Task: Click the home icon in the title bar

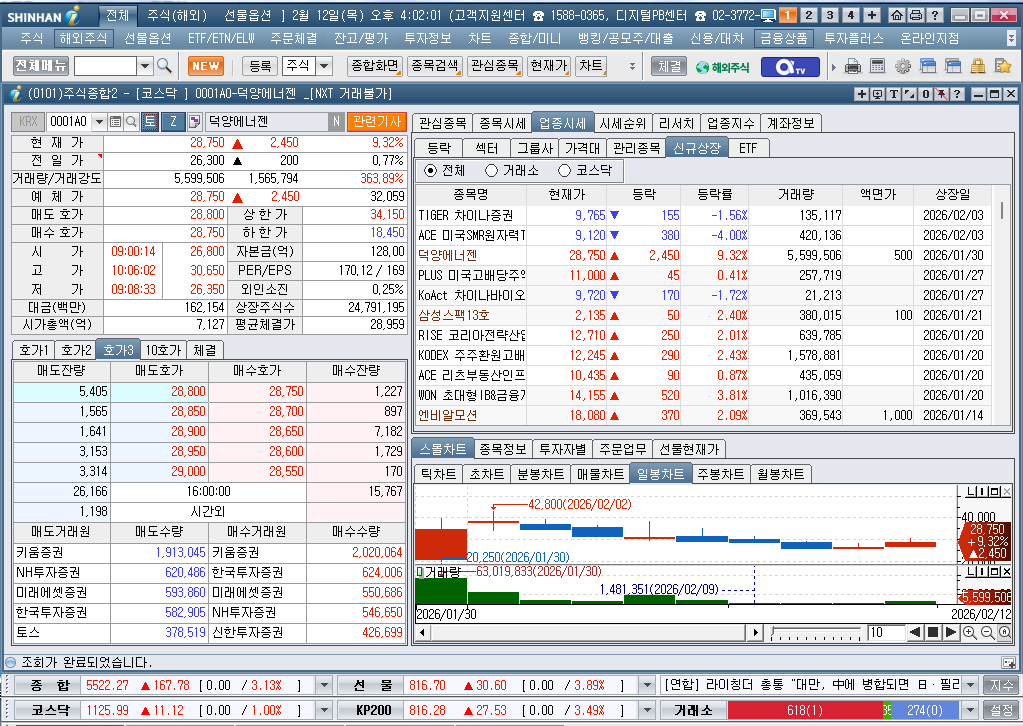Action: point(898,15)
